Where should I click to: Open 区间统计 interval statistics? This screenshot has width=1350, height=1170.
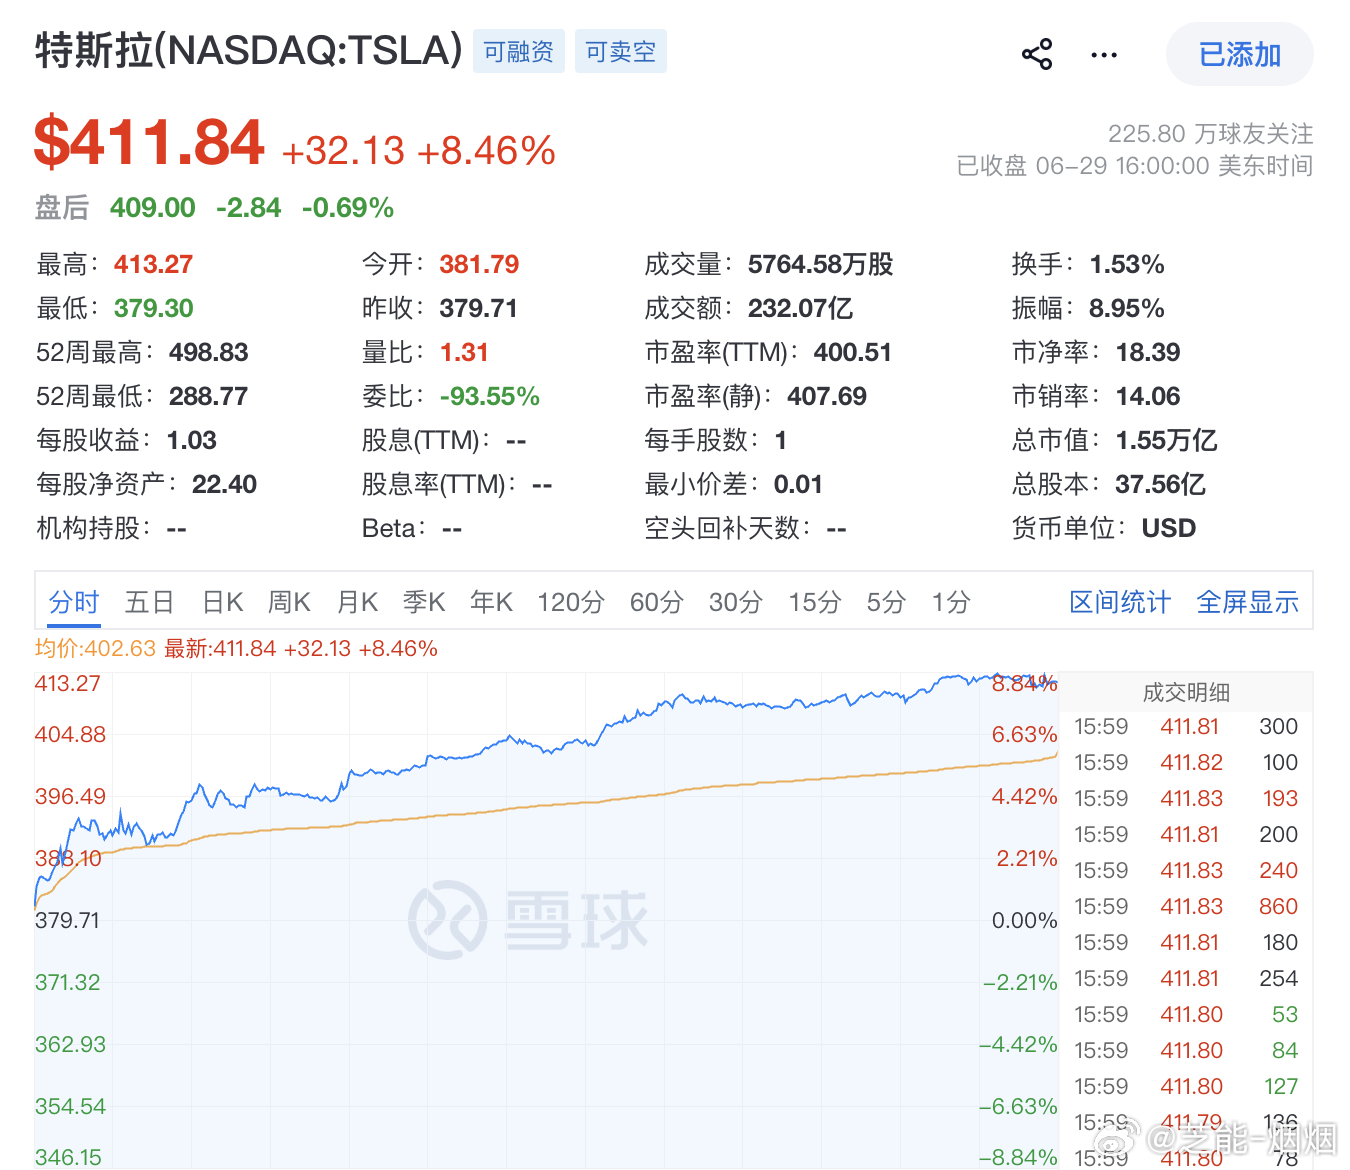tap(1120, 602)
